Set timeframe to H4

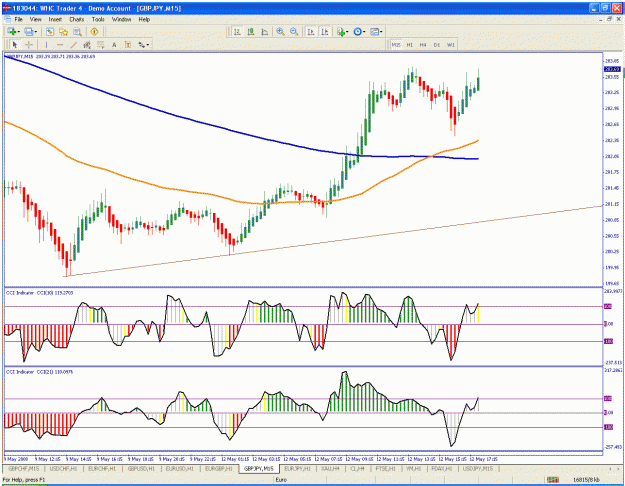pos(423,45)
